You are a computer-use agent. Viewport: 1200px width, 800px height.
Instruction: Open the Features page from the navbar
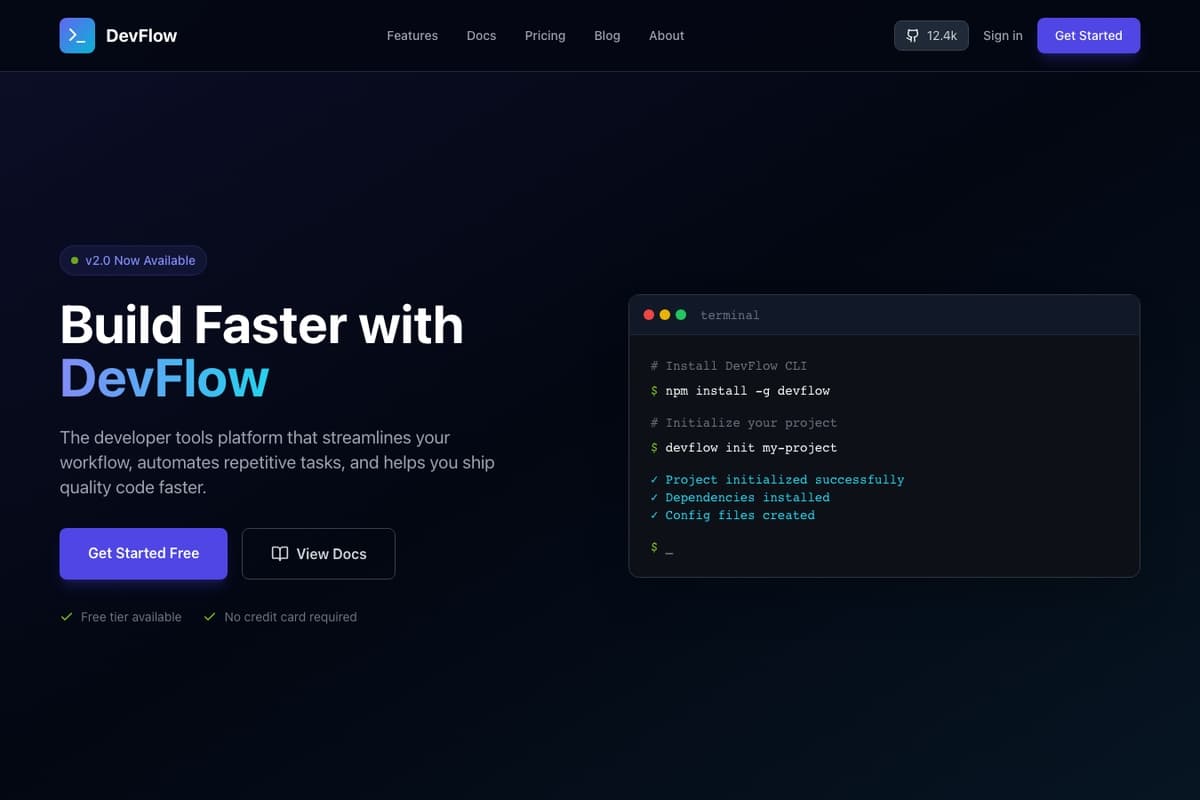click(412, 35)
